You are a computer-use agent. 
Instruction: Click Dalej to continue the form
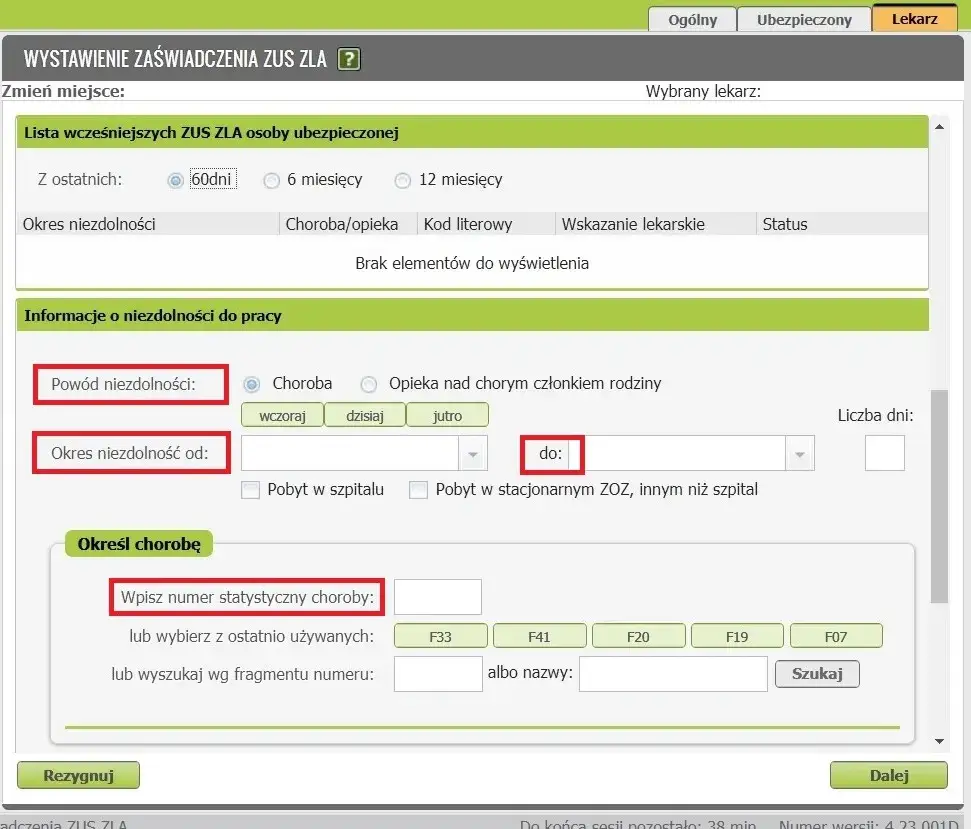point(888,775)
